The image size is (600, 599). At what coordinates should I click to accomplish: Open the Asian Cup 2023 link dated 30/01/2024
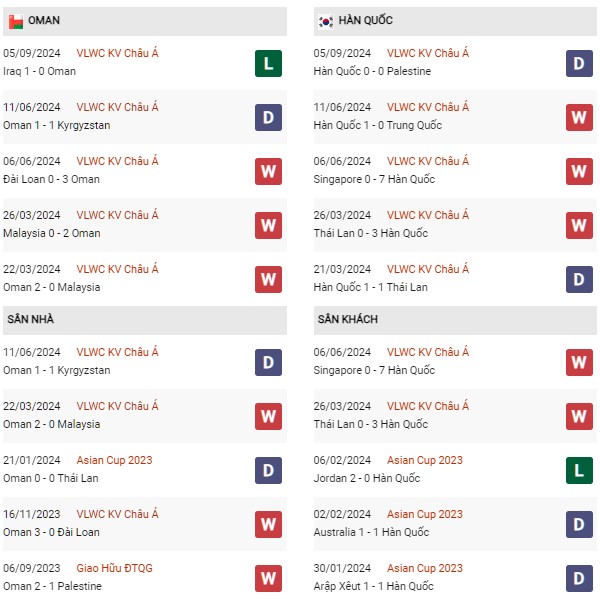(x=425, y=568)
